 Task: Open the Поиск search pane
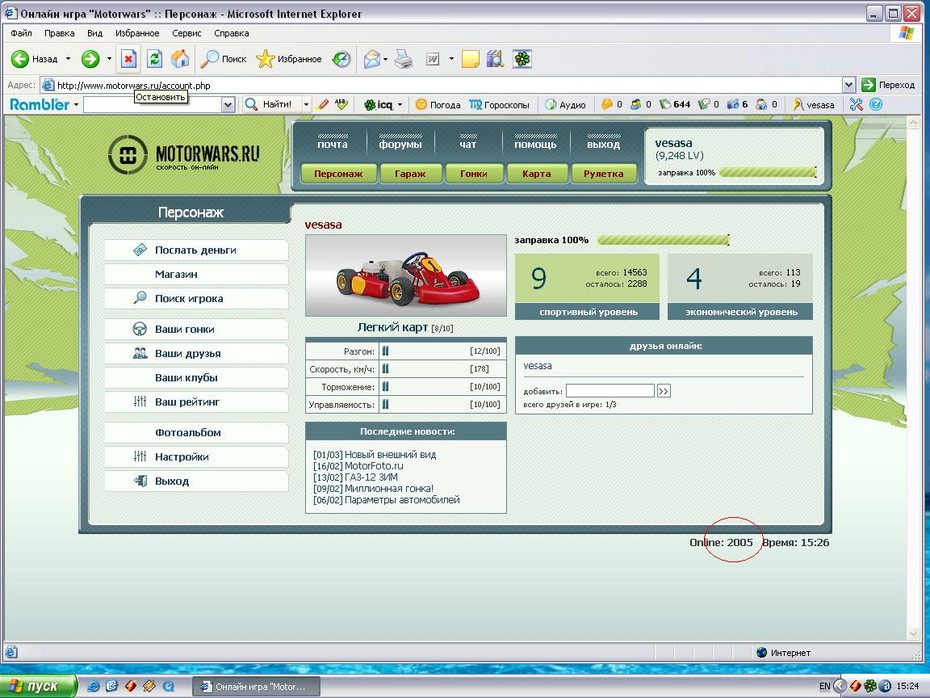pos(223,59)
